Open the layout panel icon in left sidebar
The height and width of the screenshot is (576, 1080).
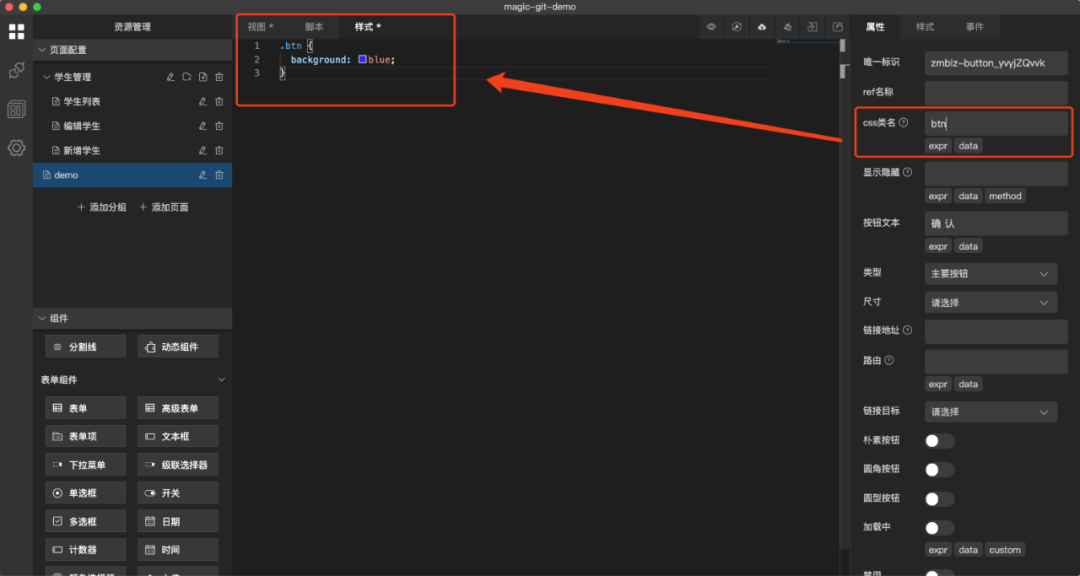17,109
